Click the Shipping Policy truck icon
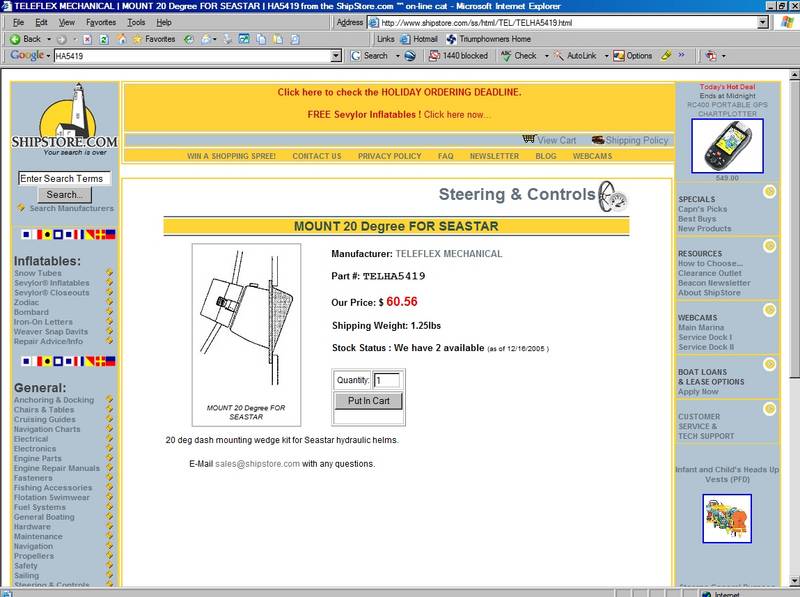This screenshot has height=597, width=800. (598, 140)
